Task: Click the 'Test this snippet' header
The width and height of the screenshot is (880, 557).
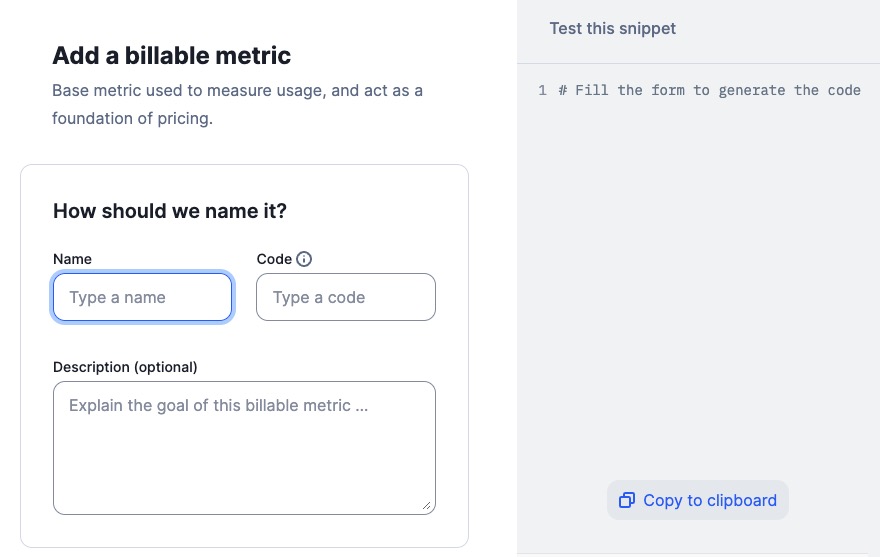Action: (x=612, y=28)
